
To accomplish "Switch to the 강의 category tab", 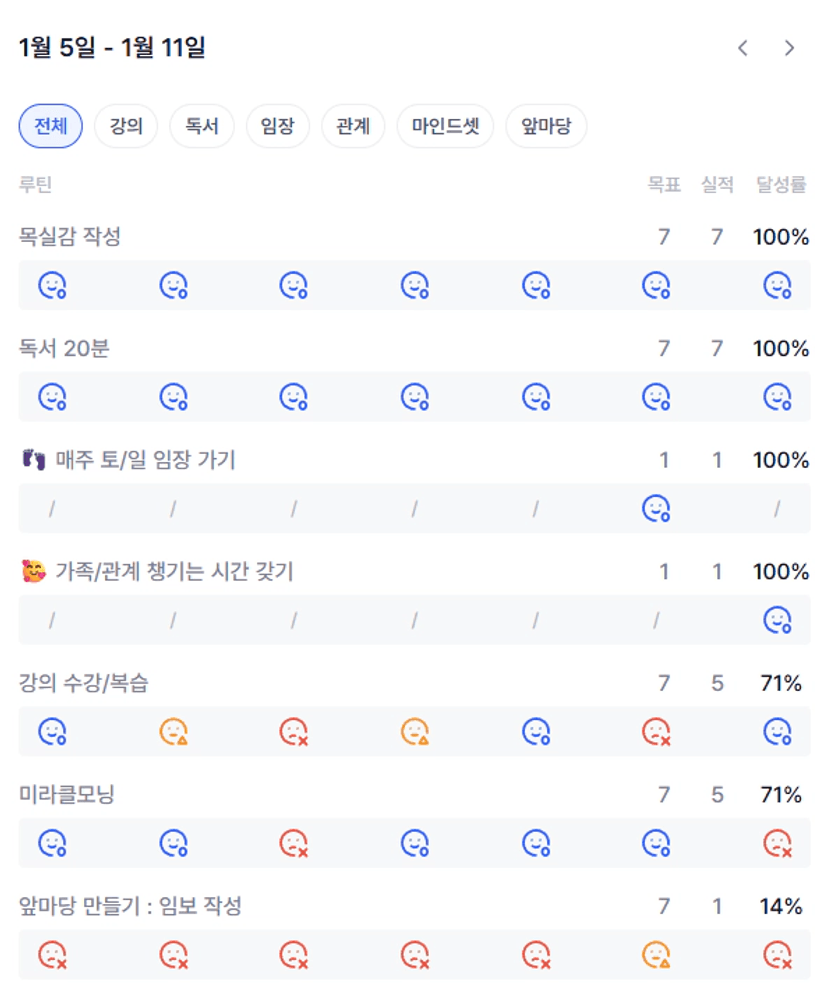I will click(x=126, y=127).
